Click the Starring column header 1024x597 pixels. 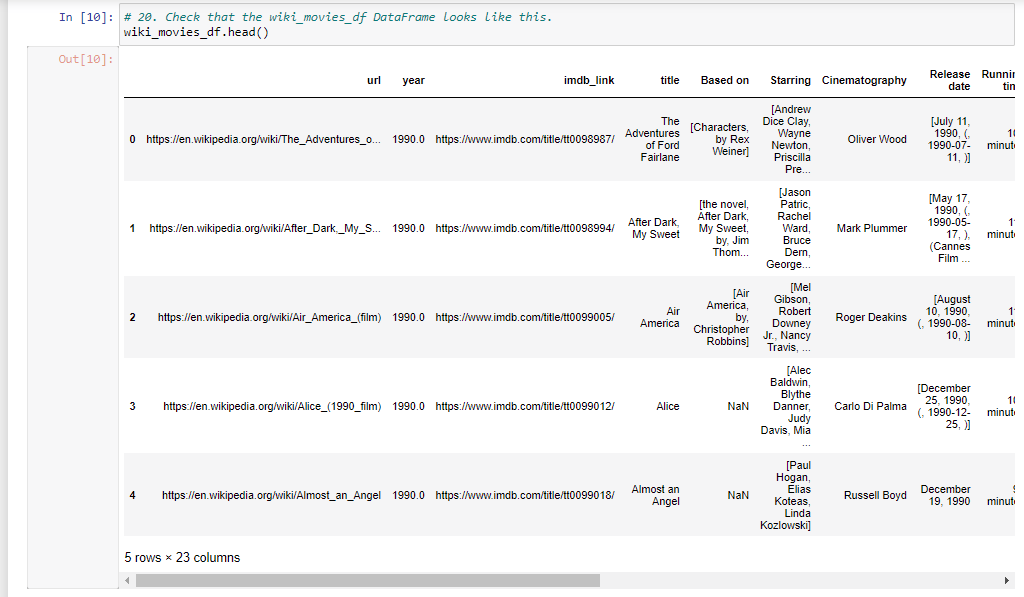click(x=790, y=80)
